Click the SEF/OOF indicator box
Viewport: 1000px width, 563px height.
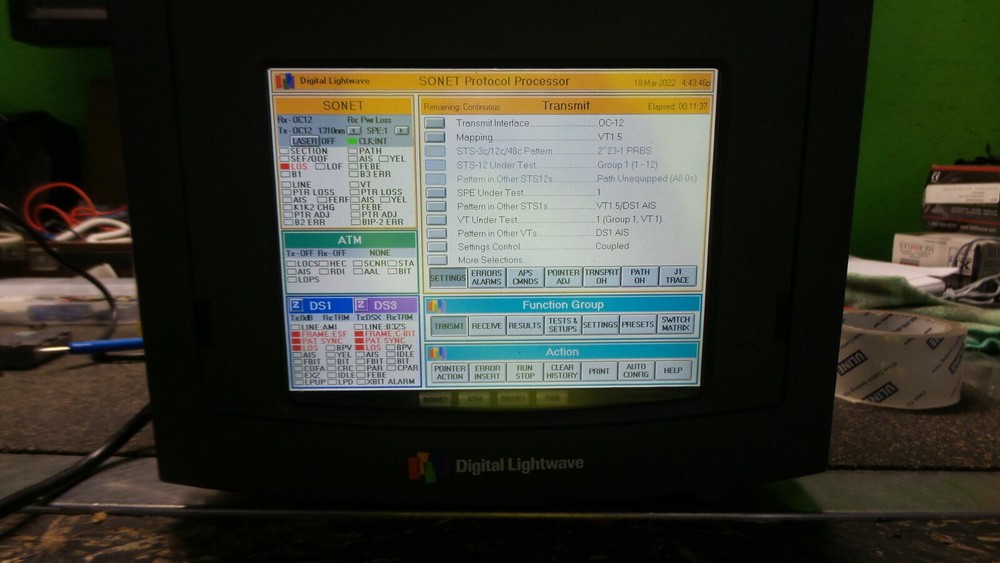(285, 159)
